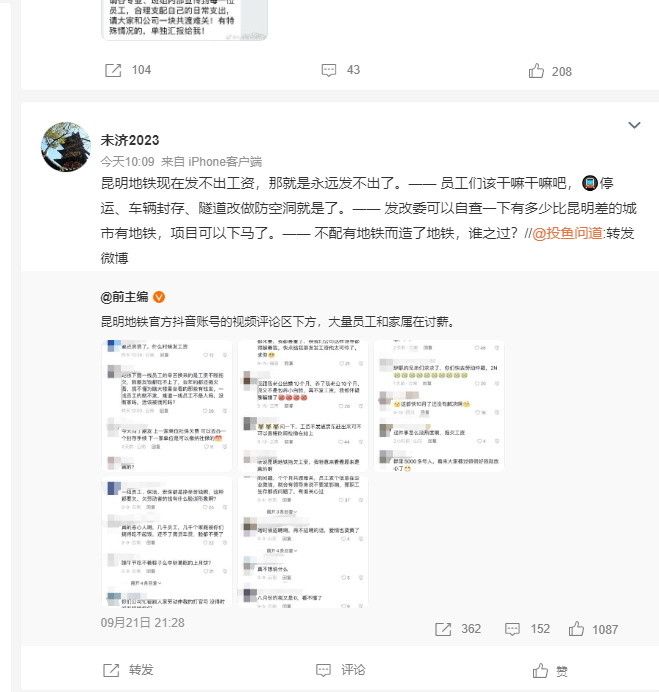Open the bottom-middle screenshot thumbnail in grid

pyautogui.click(x=303, y=542)
